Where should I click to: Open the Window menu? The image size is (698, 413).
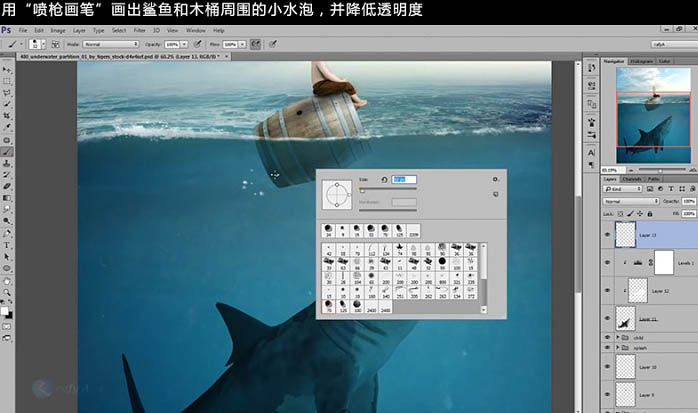[195, 30]
